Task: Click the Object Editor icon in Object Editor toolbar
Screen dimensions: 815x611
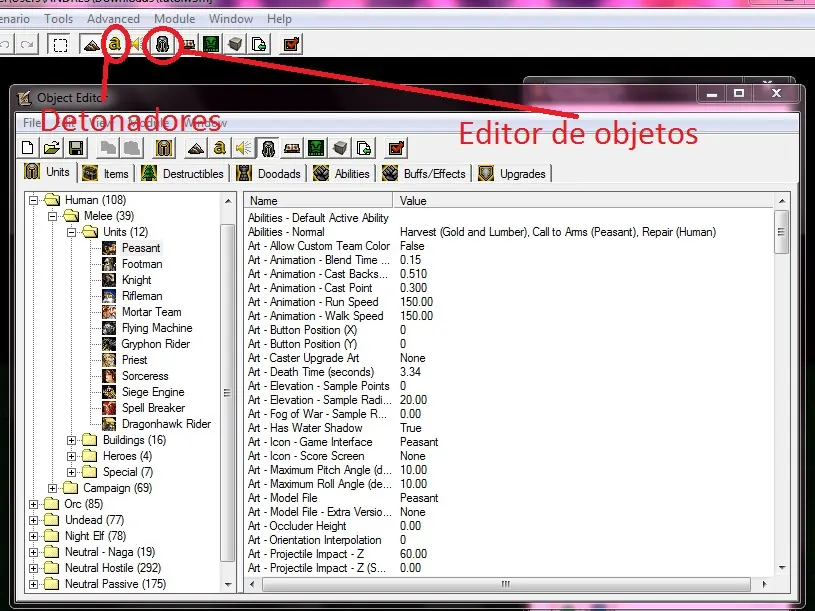Action: 268,149
